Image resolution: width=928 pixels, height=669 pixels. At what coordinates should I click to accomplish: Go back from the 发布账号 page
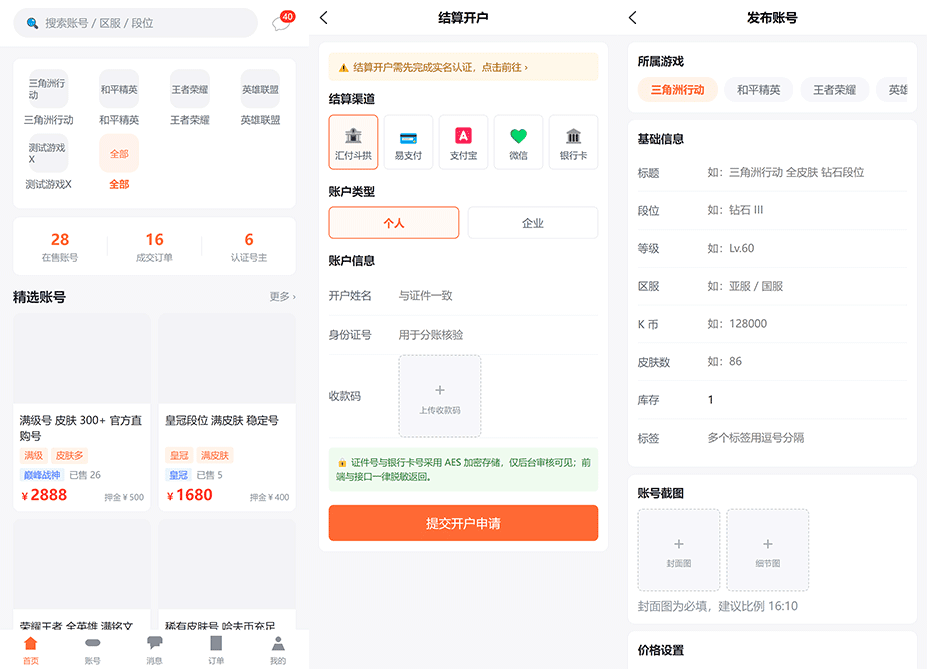(x=633, y=18)
